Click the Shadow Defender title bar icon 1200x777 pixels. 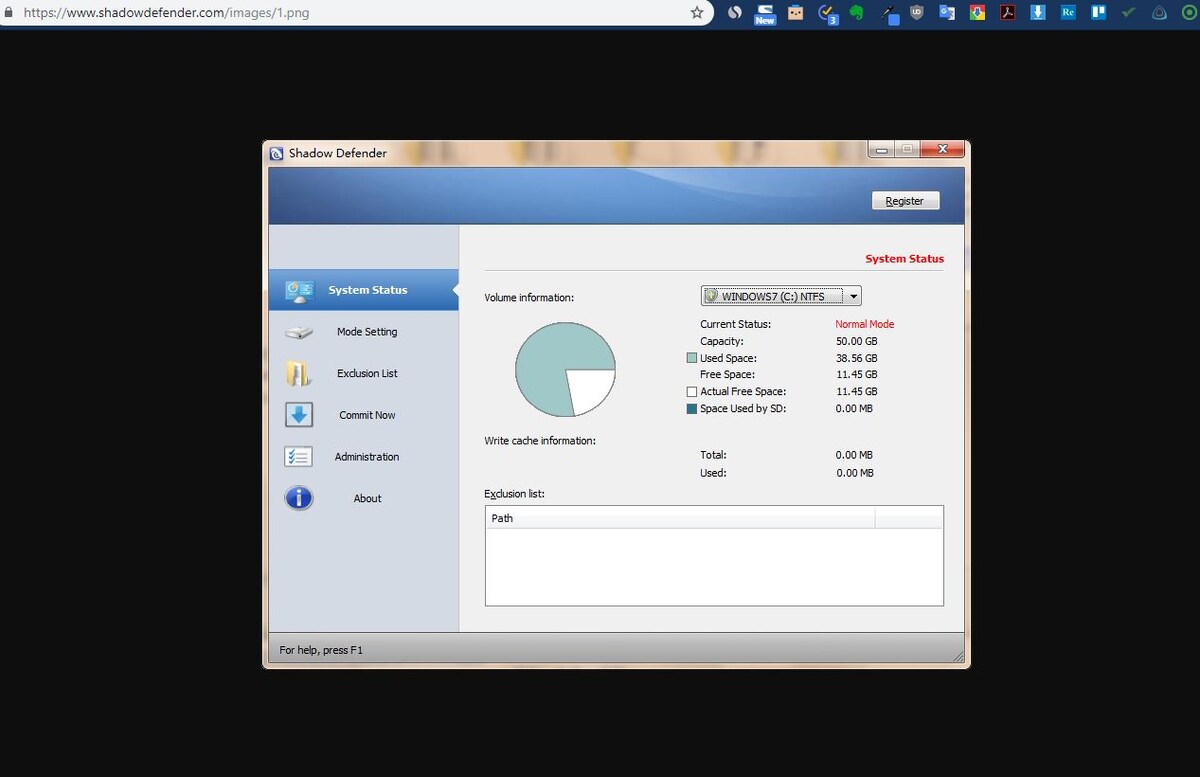click(x=277, y=153)
